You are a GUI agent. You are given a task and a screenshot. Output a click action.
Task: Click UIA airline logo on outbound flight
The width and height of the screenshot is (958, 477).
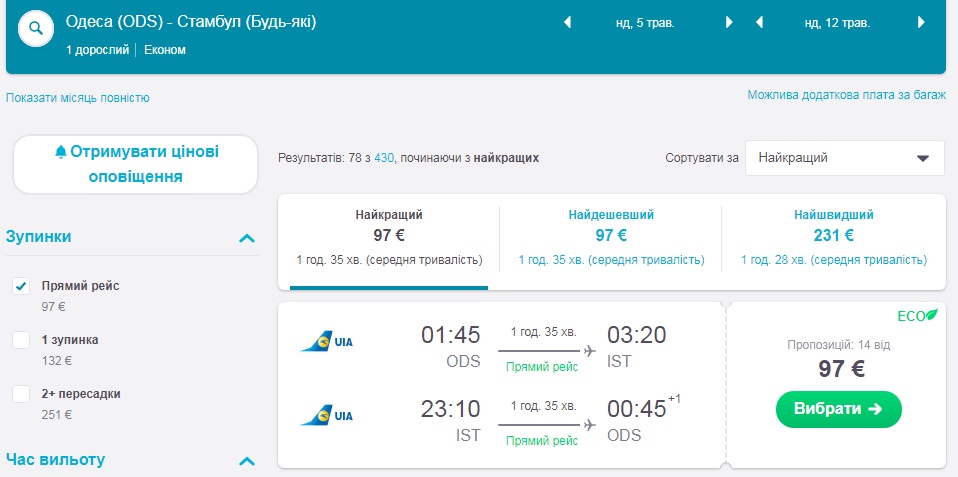point(327,343)
